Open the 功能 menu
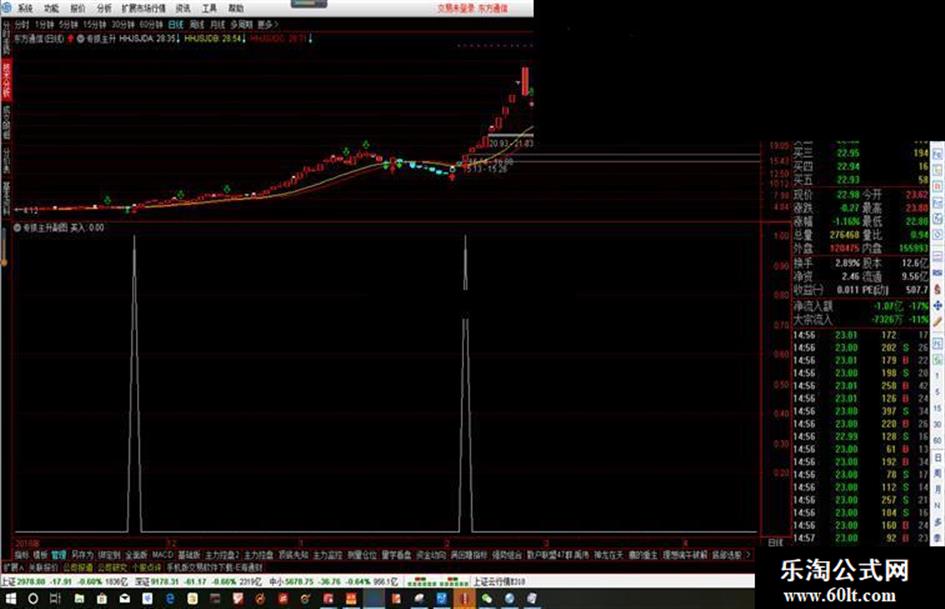Image resolution: width=945 pixels, height=609 pixels. click(52, 8)
